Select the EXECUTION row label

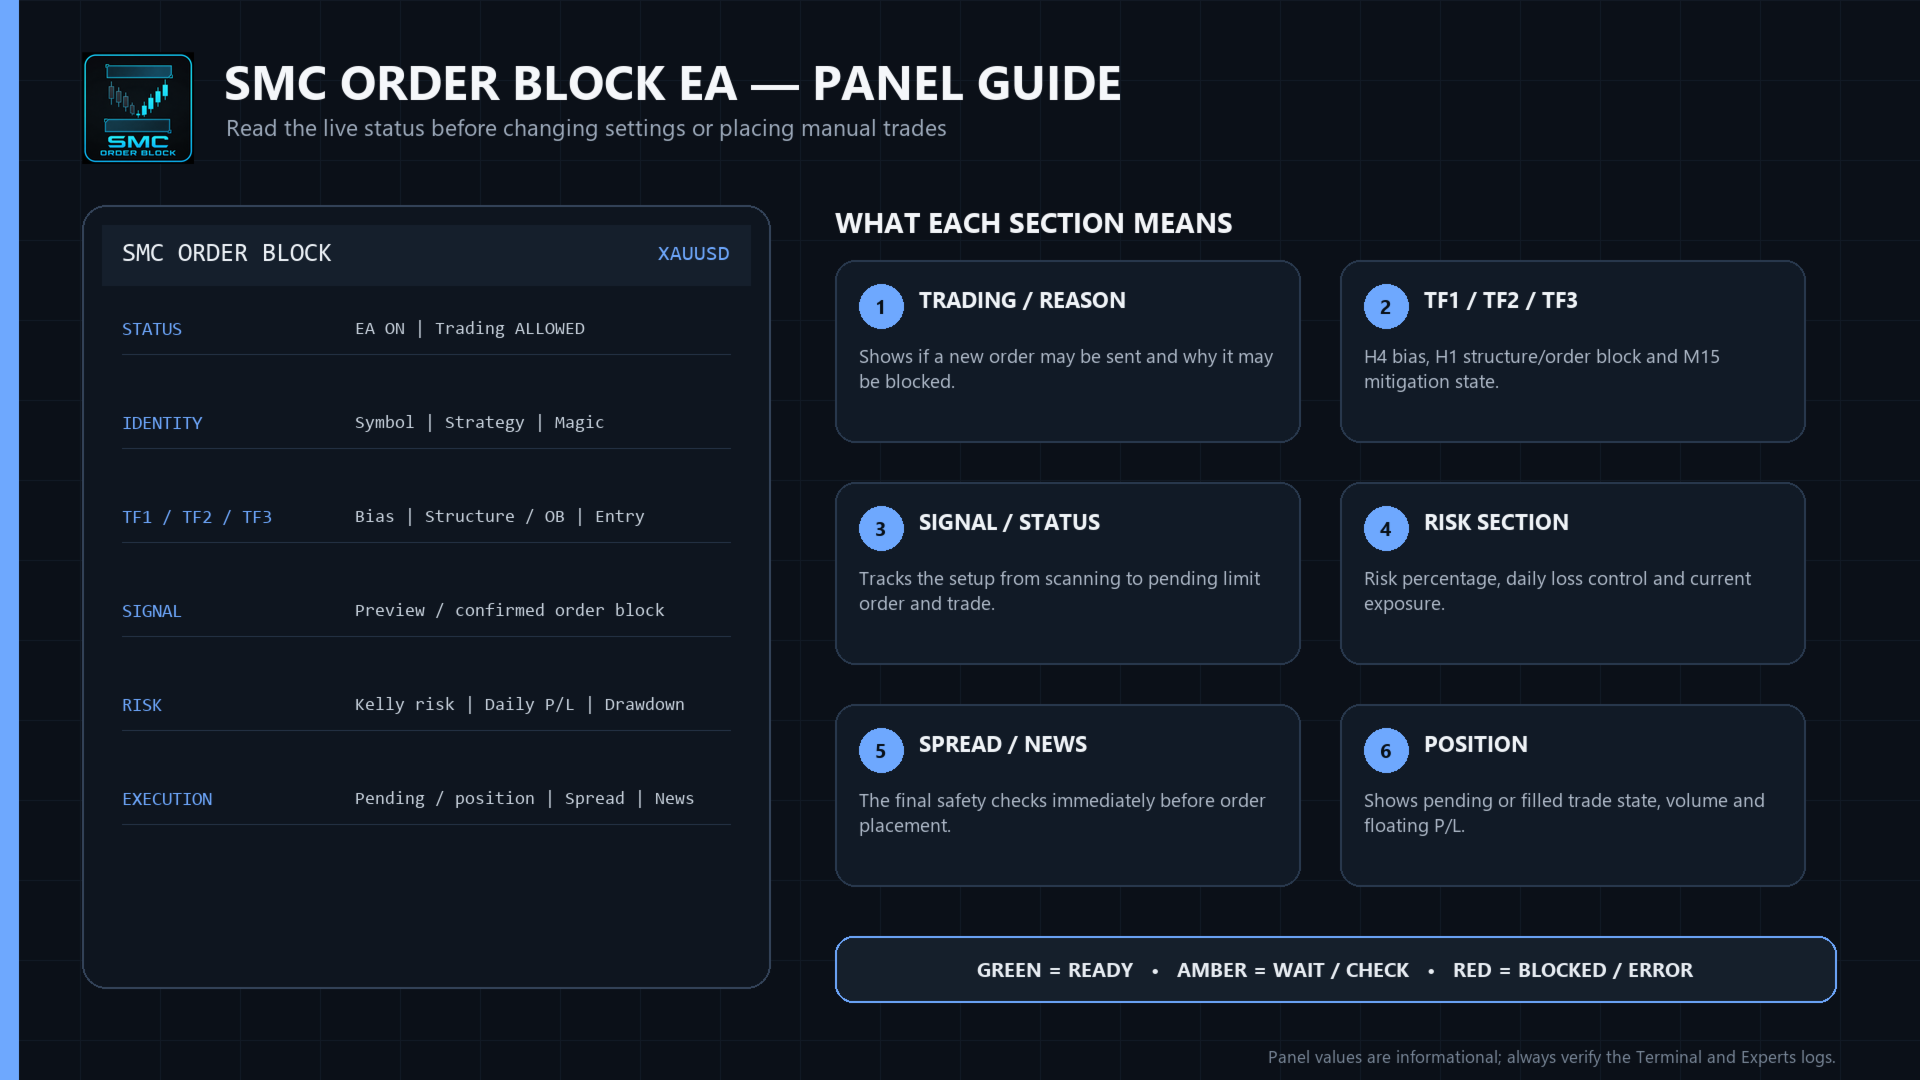pyautogui.click(x=167, y=799)
